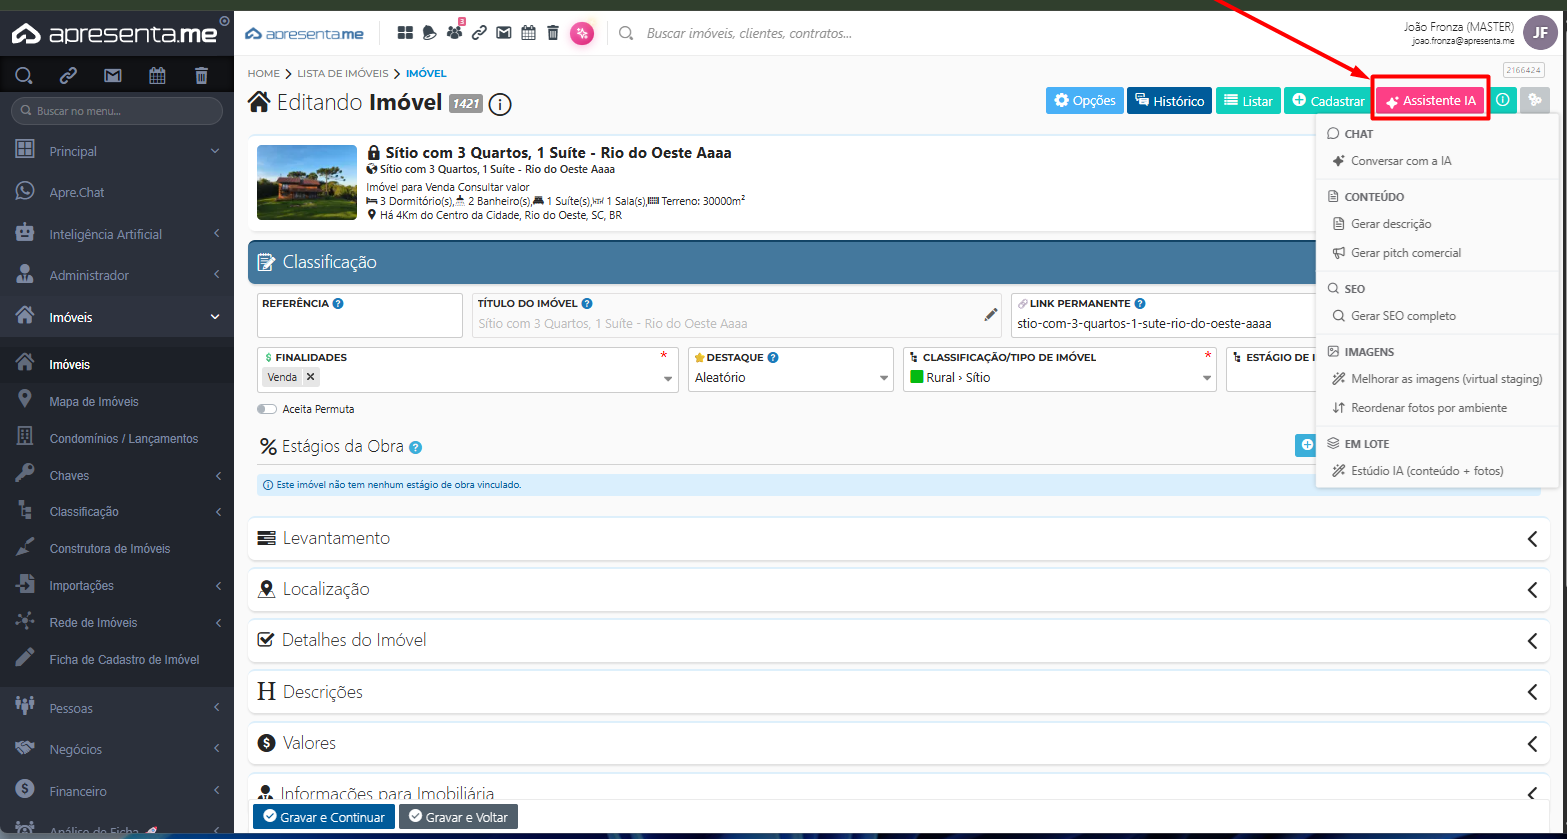Go to HOME breadcrumb
The width and height of the screenshot is (1567, 839).
[x=264, y=74]
